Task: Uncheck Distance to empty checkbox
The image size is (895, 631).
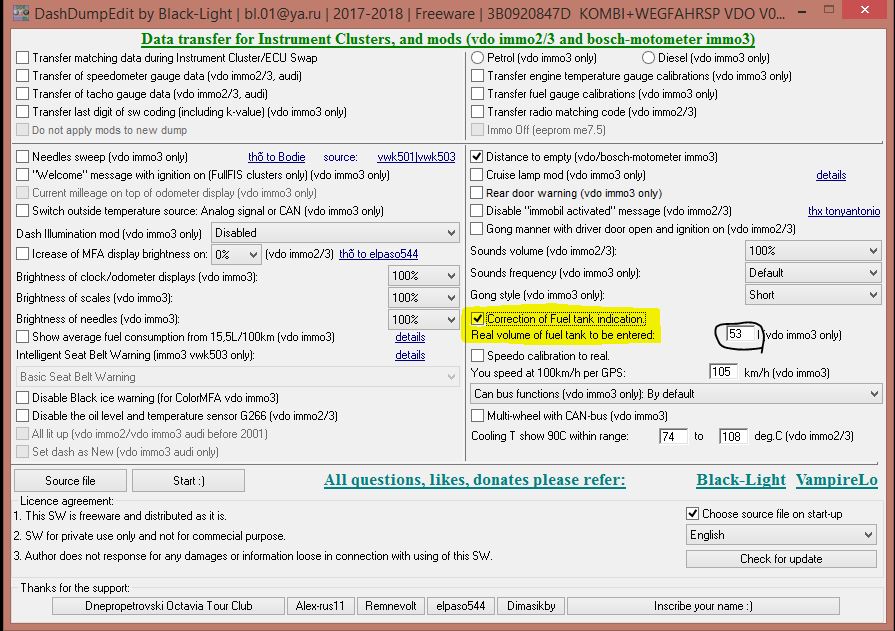Action: point(476,156)
